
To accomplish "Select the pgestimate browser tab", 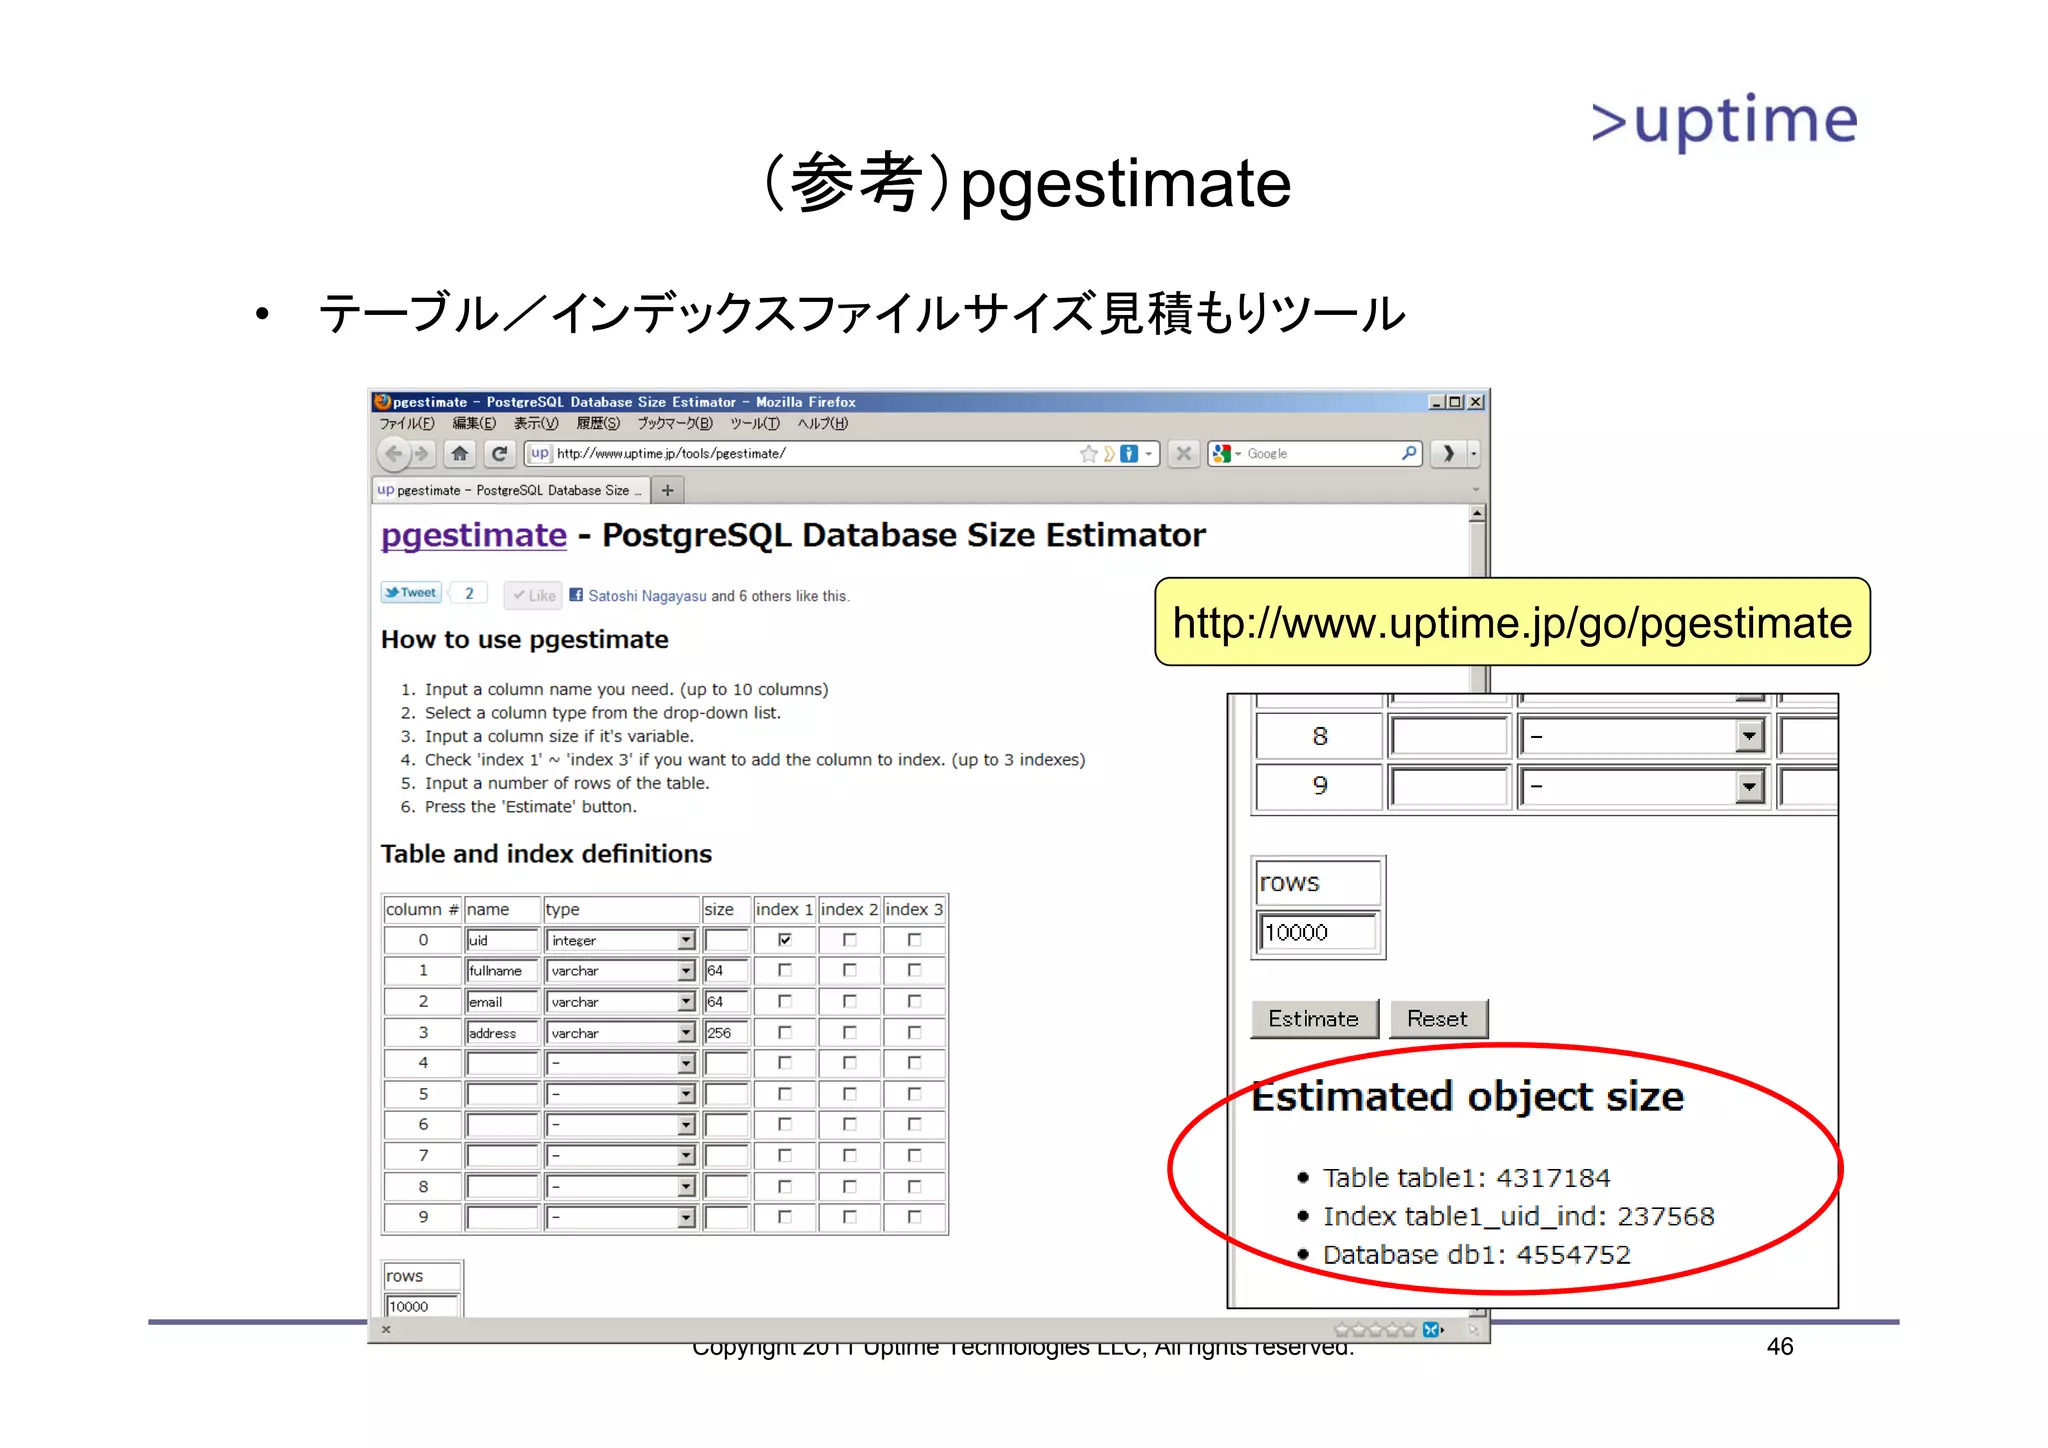I will (x=510, y=490).
